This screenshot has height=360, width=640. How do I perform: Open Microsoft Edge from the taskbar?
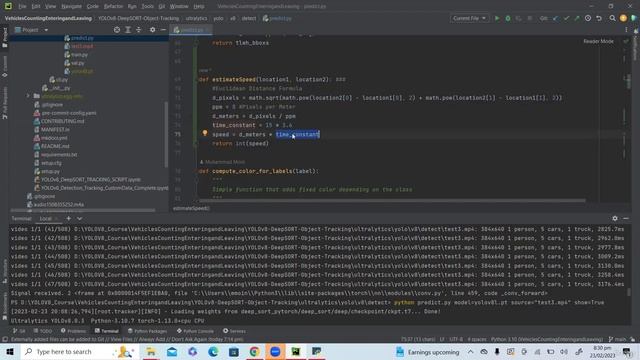[213, 351]
